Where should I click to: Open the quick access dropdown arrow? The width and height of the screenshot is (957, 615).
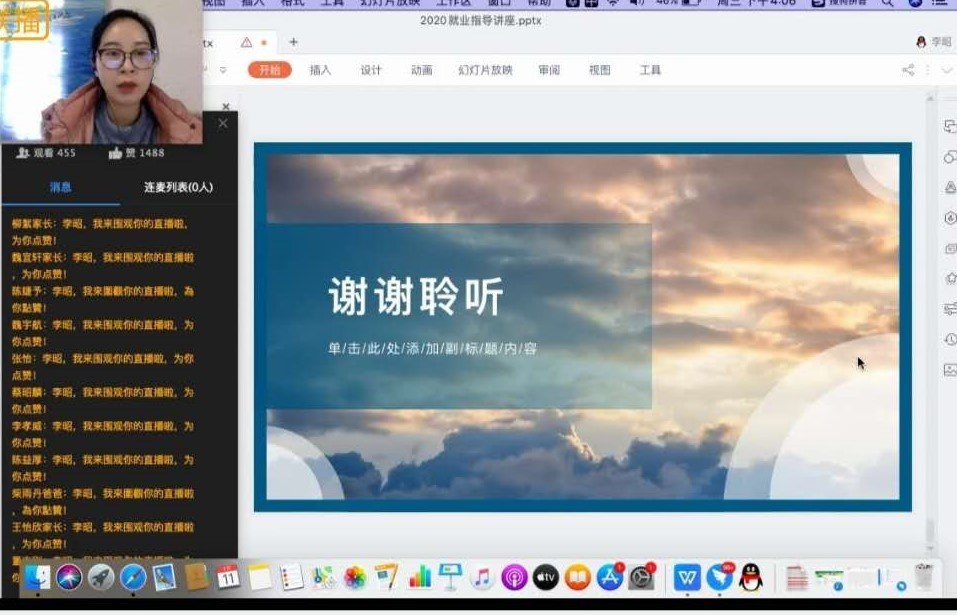point(223,70)
